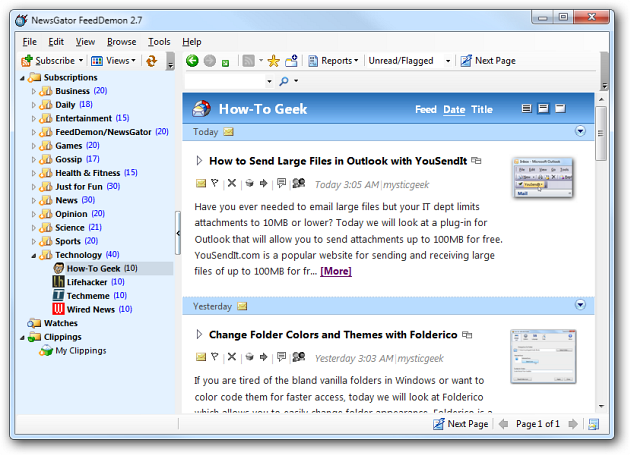Click clipping icon for YouSendIt article
This screenshot has height=455, width=630.
tap(250, 183)
